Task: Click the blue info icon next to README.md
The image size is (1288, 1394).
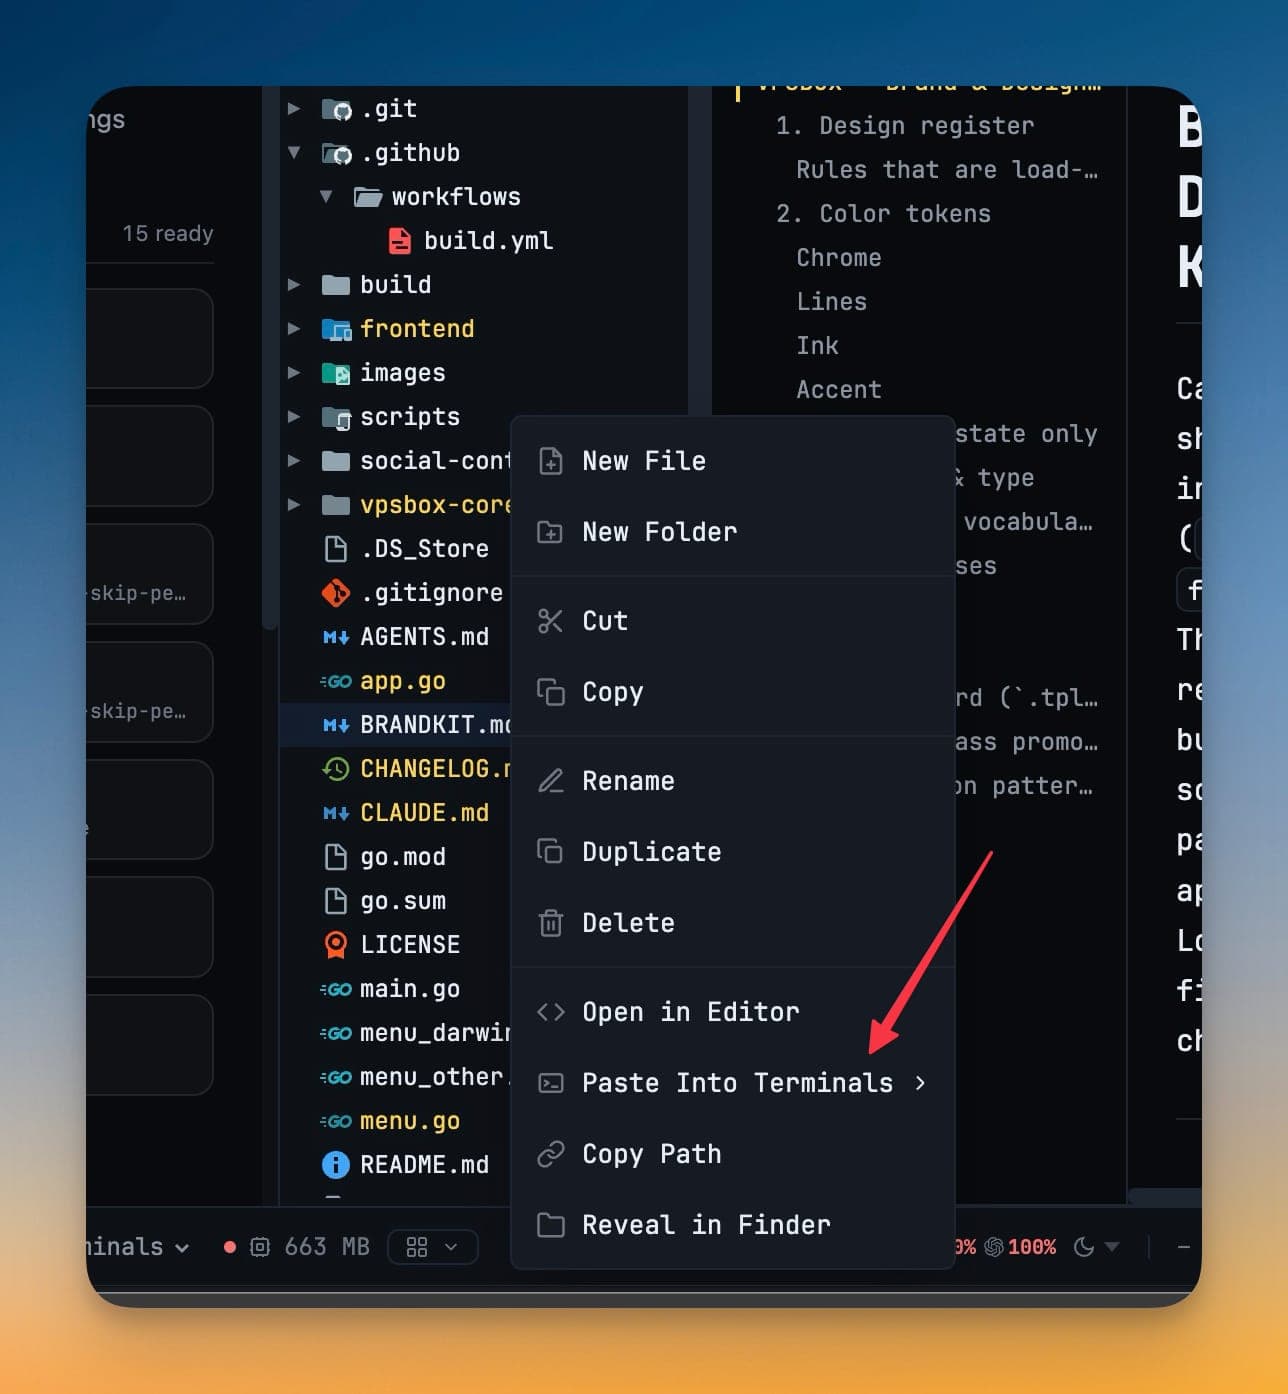Action: pyautogui.click(x=336, y=1165)
